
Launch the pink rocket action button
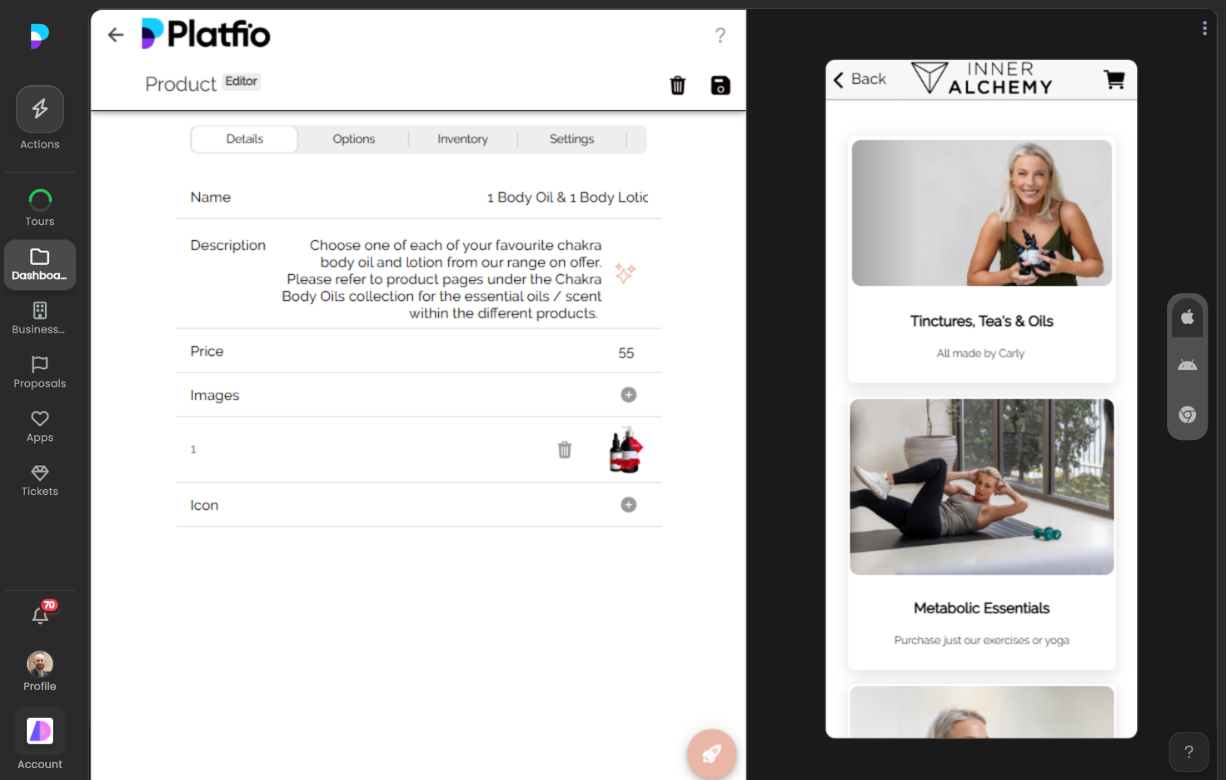point(711,755)
